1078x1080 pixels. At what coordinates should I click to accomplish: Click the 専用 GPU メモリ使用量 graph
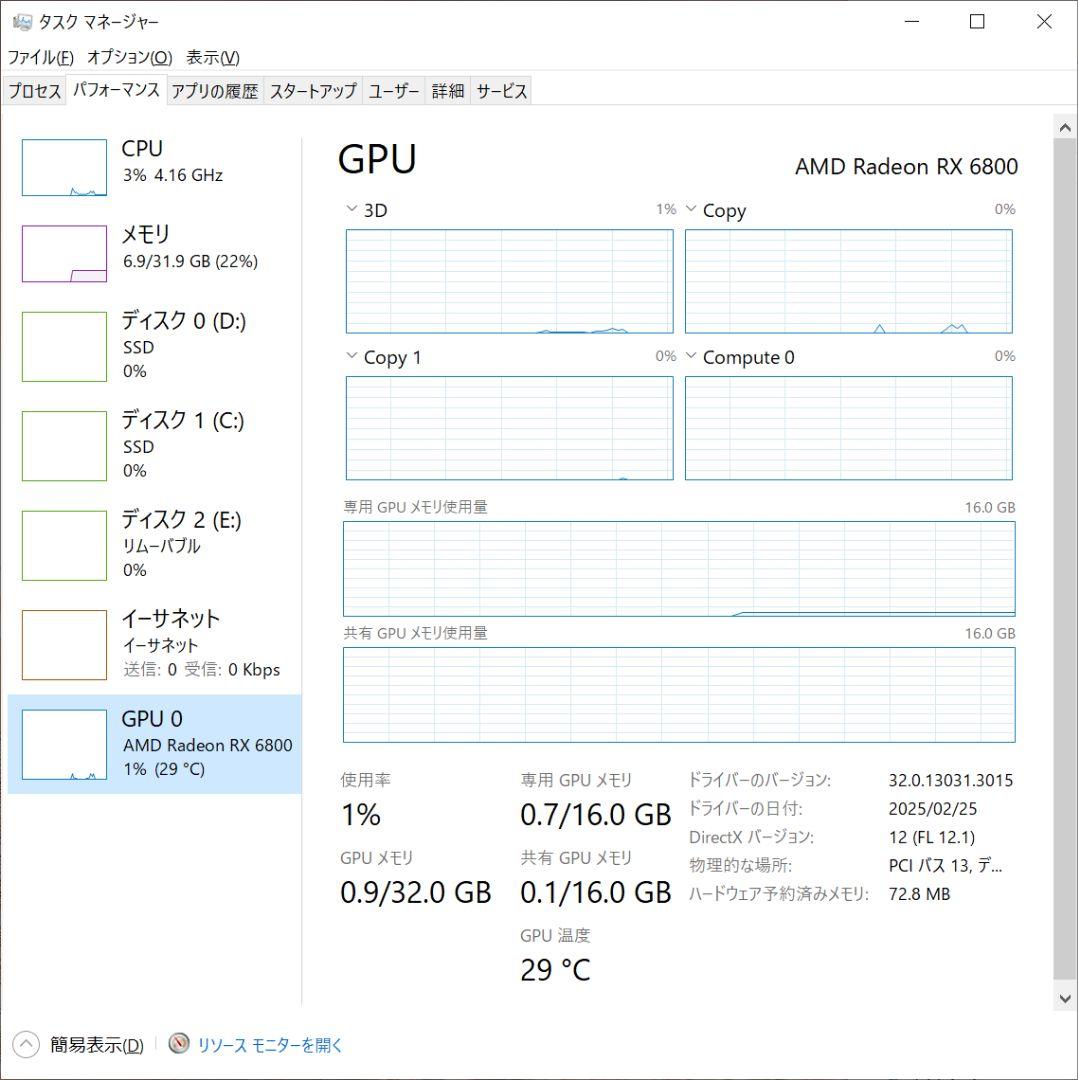679,568
